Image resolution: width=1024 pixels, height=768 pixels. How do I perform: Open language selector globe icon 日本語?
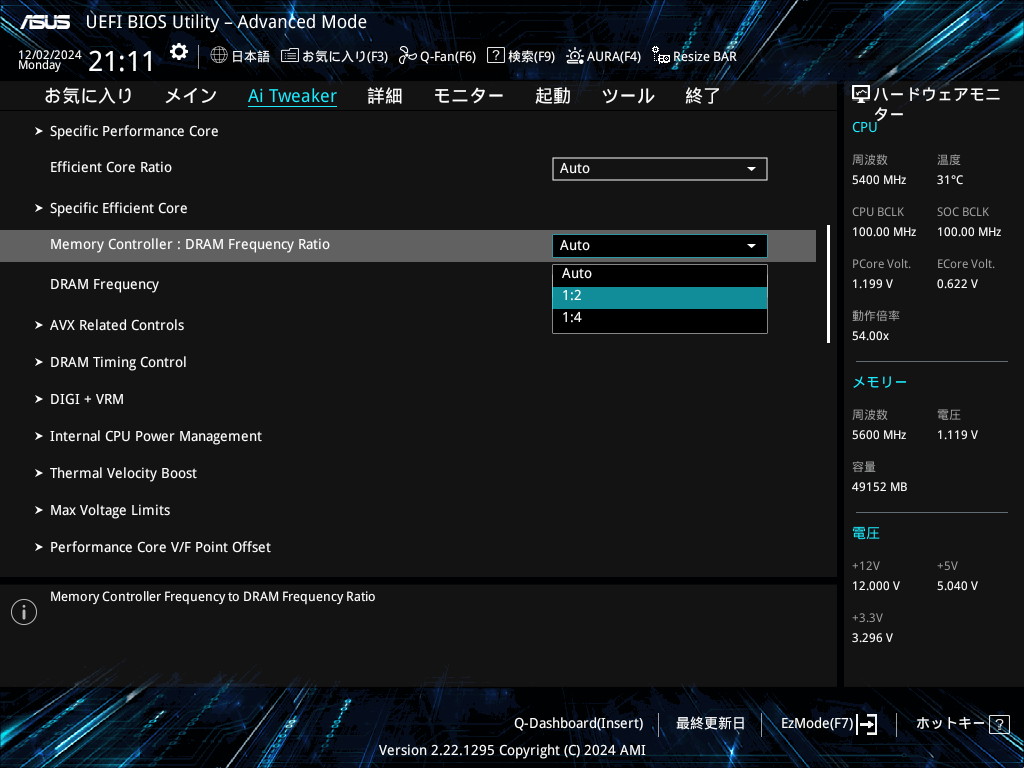coord(240,56)
